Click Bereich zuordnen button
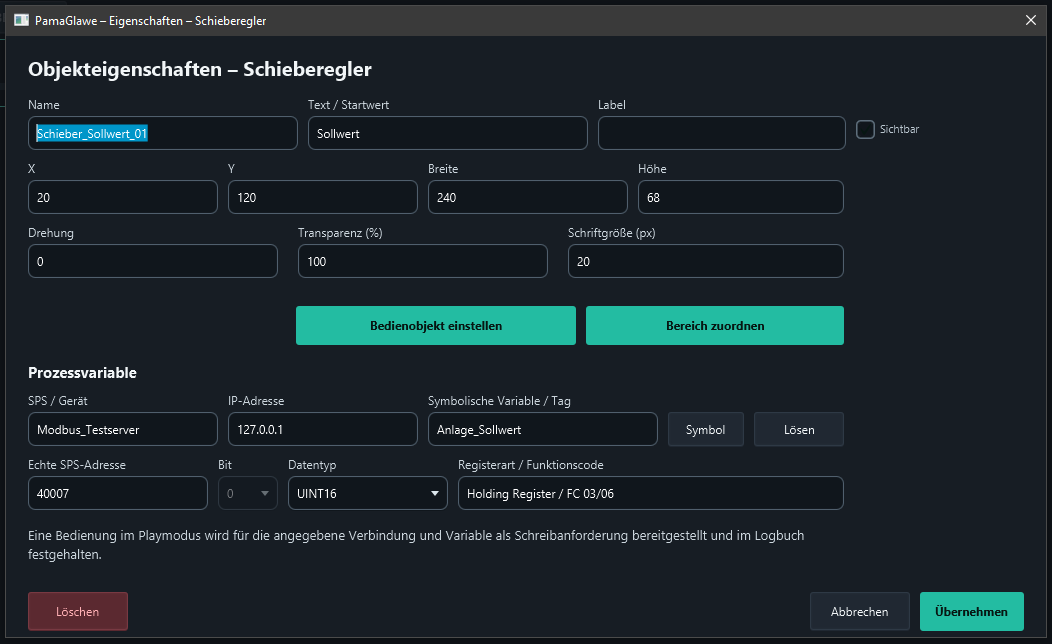1052x644 pixels. point(715,325)
